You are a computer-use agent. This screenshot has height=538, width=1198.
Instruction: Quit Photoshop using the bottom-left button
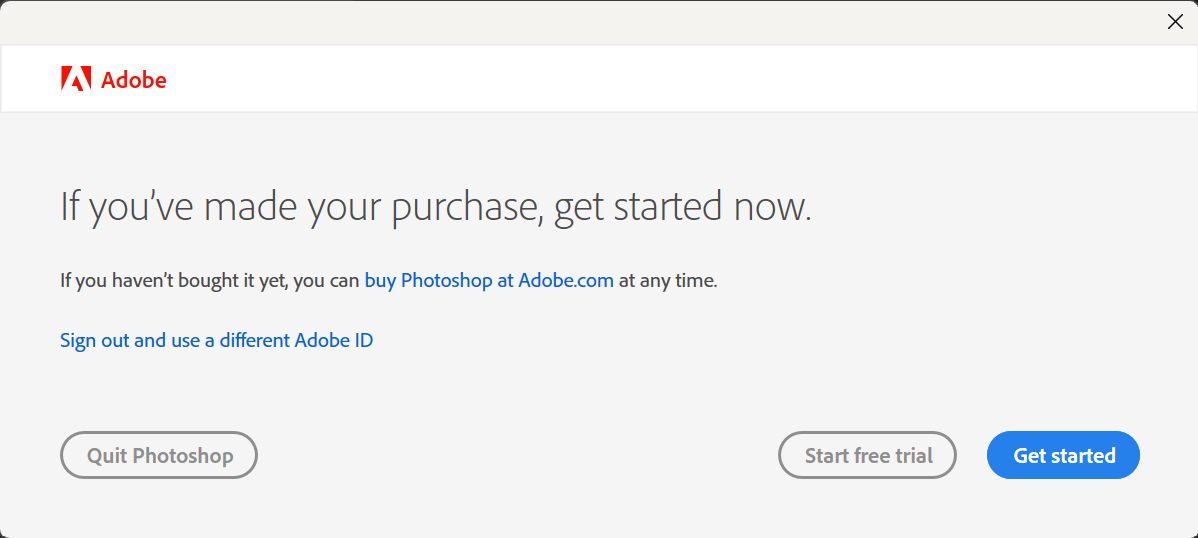[x=159, y=456]
